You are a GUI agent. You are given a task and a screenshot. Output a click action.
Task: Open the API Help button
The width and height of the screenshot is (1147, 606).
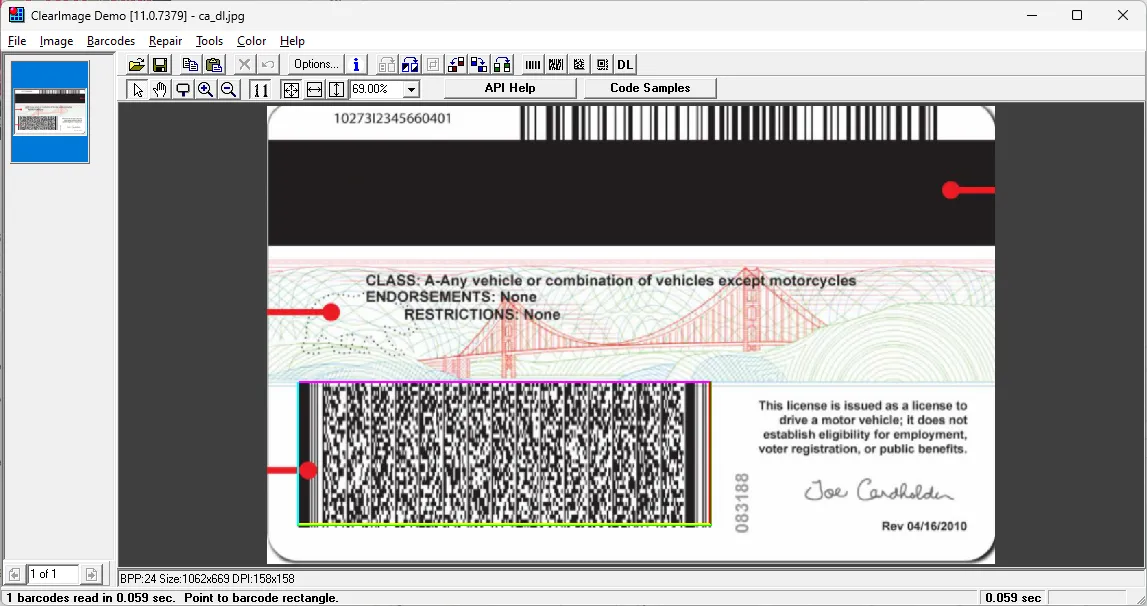coord(510,88)
